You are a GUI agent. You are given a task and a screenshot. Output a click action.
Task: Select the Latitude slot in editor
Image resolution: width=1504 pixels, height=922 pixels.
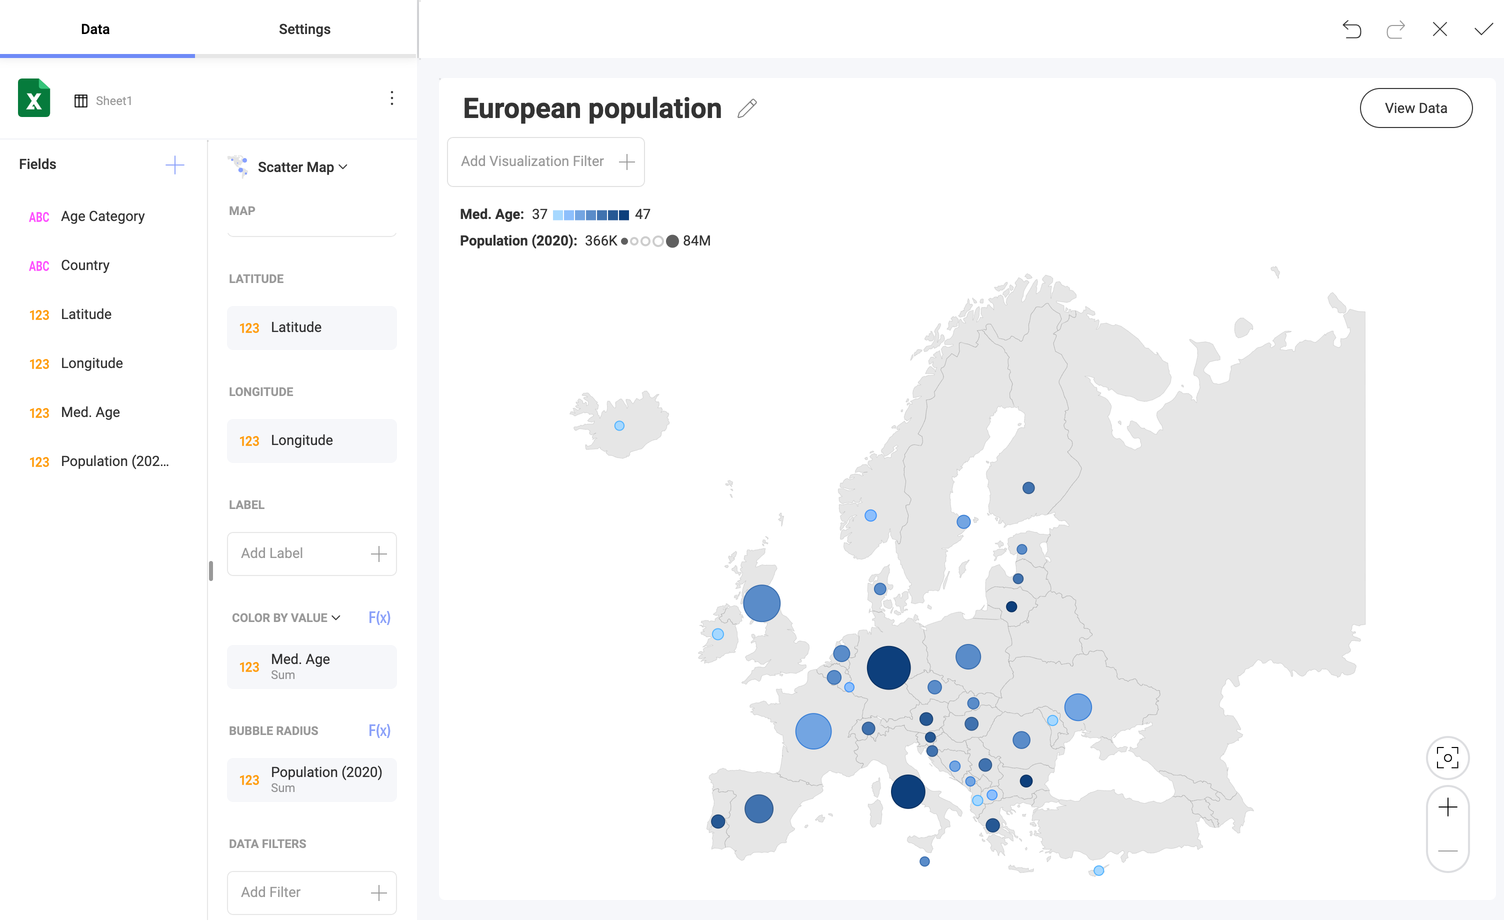pyautogui.click(x=312, y=328)
